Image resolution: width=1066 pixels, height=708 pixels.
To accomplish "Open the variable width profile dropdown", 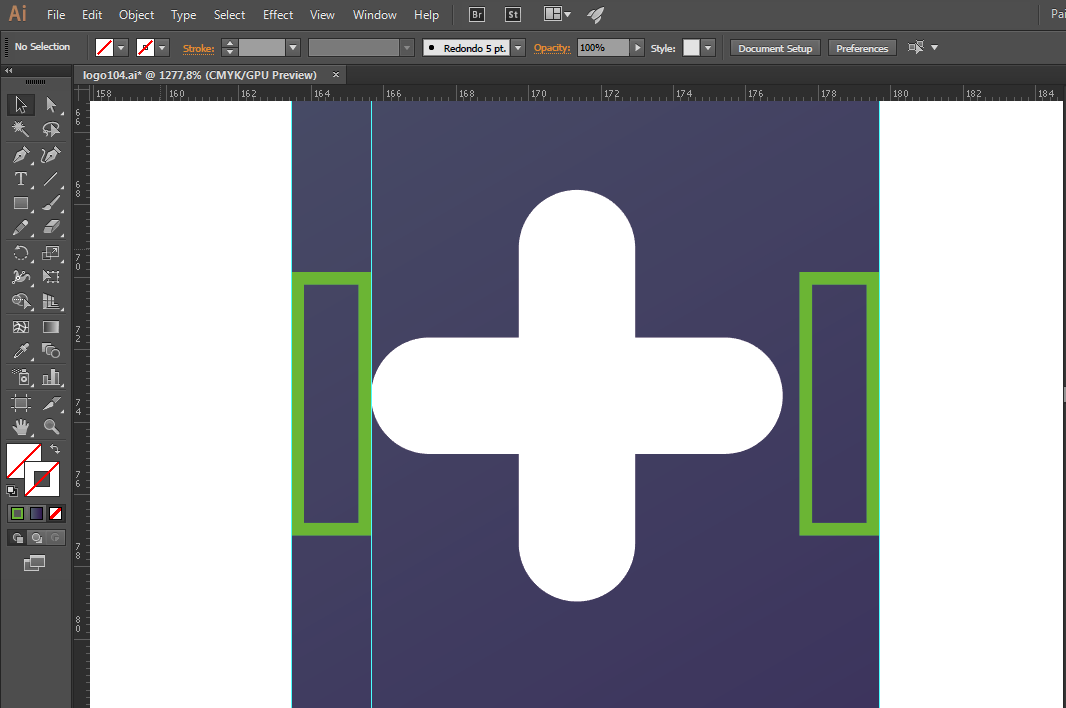I will pos(407,48).
